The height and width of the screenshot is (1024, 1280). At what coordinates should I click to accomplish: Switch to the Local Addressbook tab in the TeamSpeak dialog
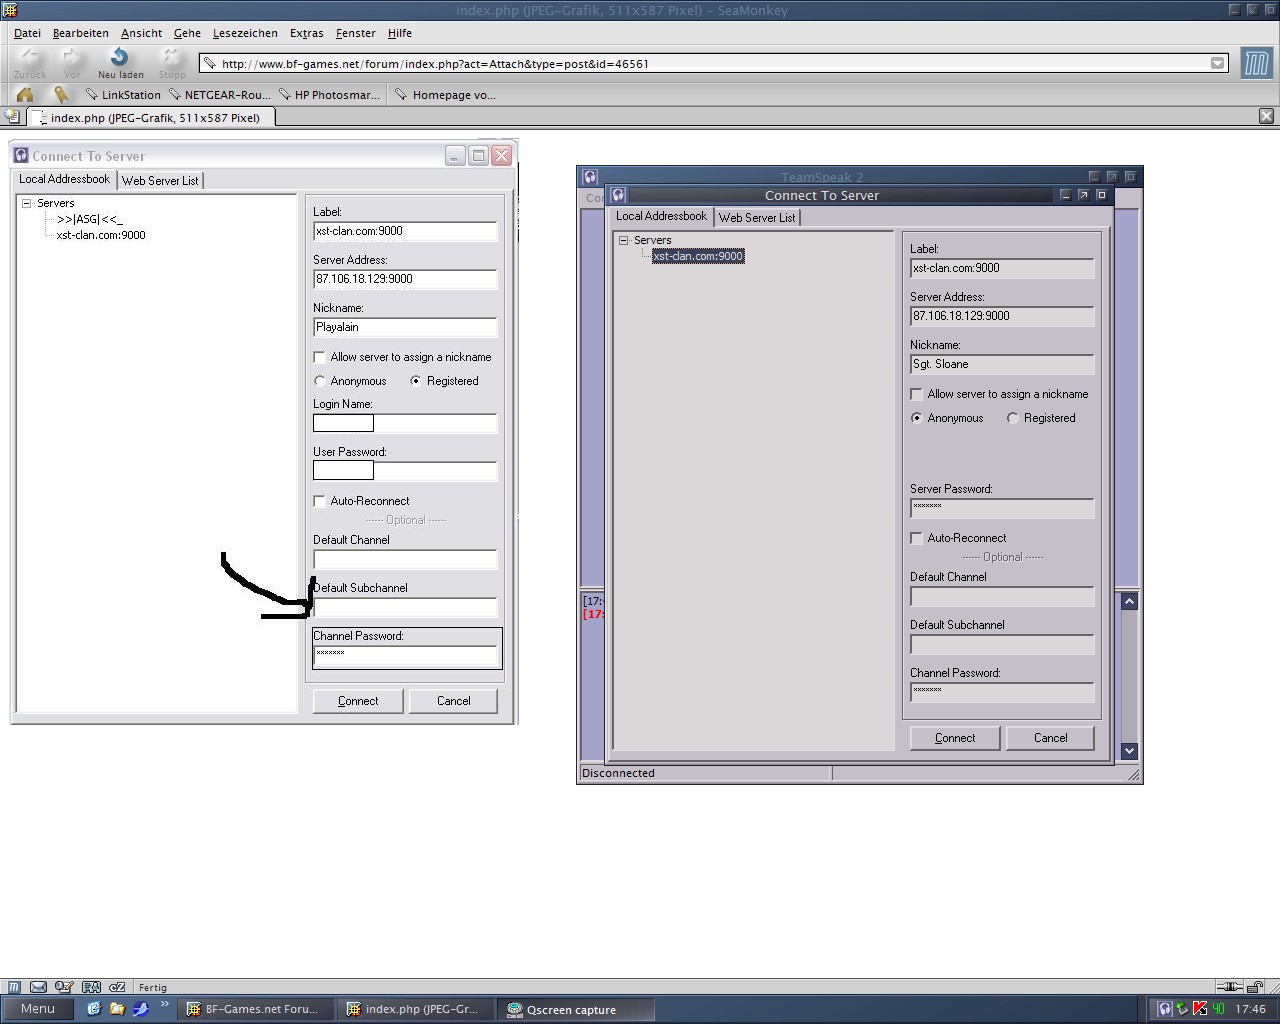click(661, 216)
